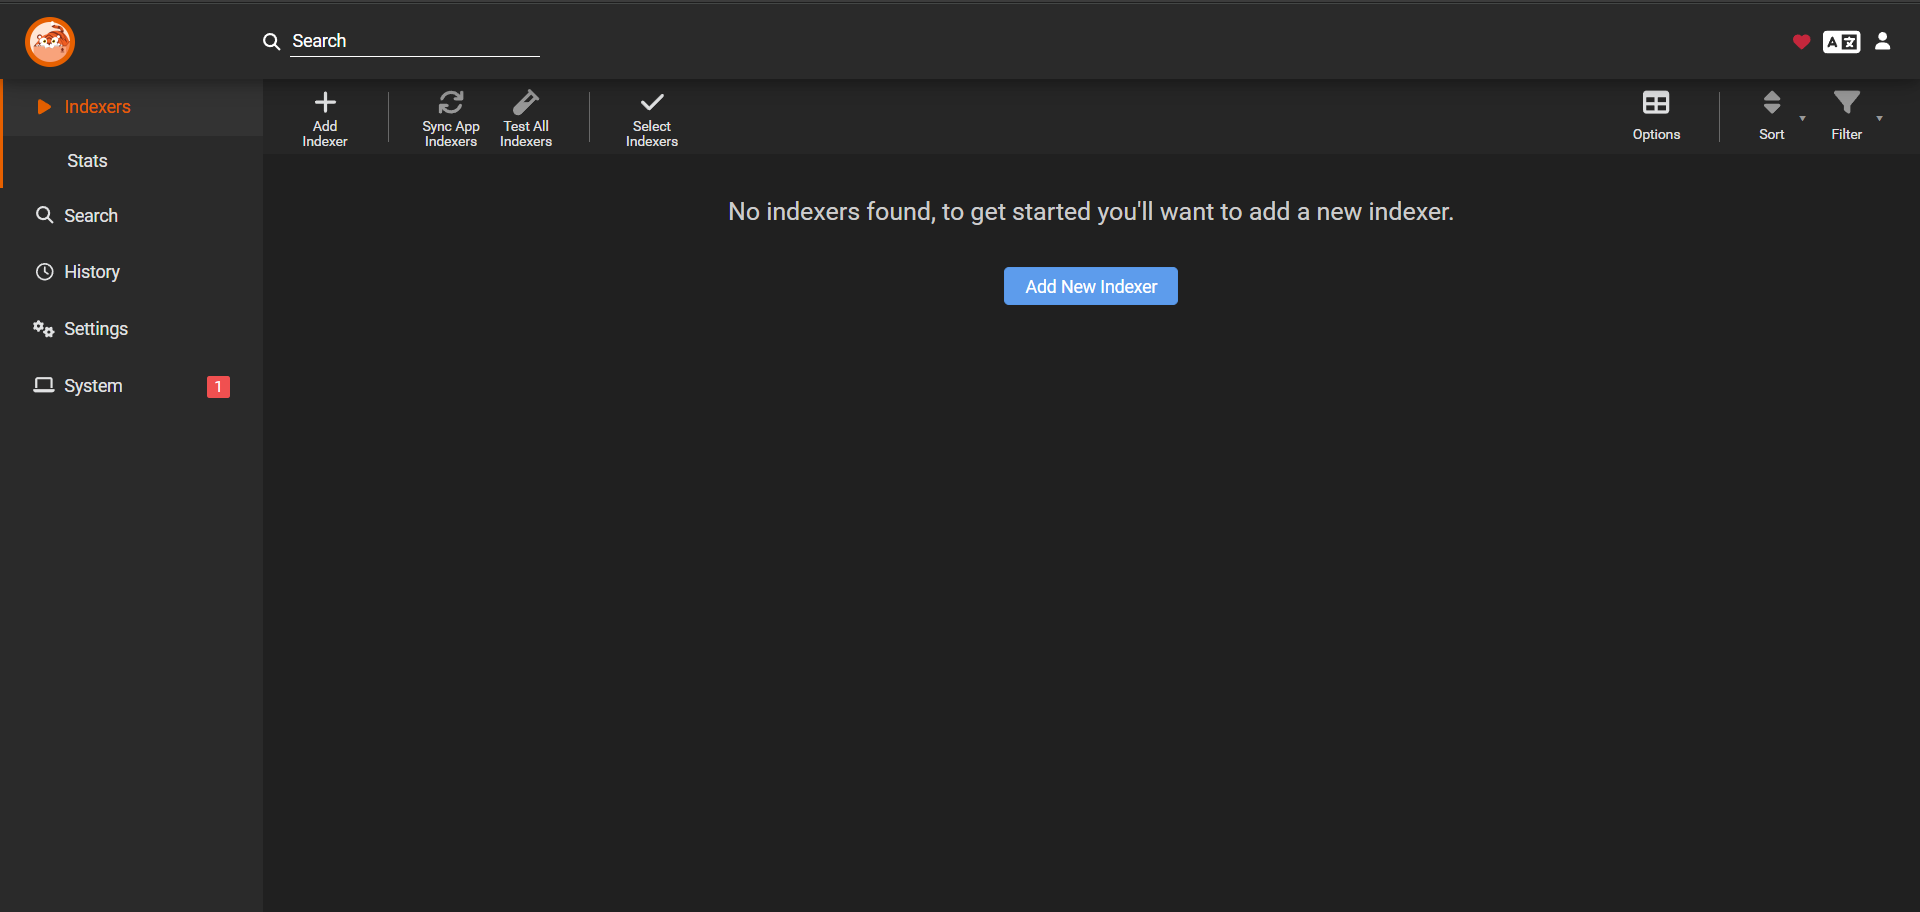The width and height of the screenshot is (1920, 912).
Task: Click the Test All Indexers icon
Action: click(526, 103)
